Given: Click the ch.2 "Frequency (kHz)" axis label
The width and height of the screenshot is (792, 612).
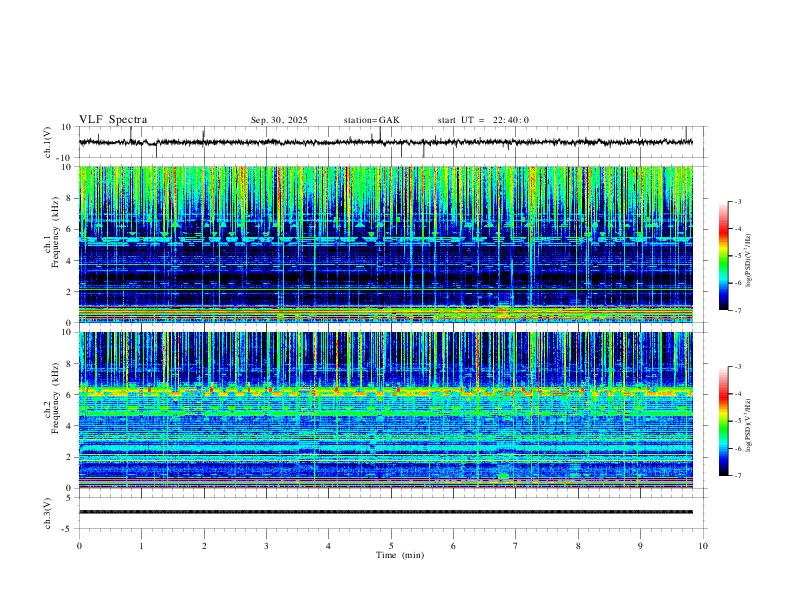Looking at the screenshot, I should pyautogui.click(x=55, y=398).
